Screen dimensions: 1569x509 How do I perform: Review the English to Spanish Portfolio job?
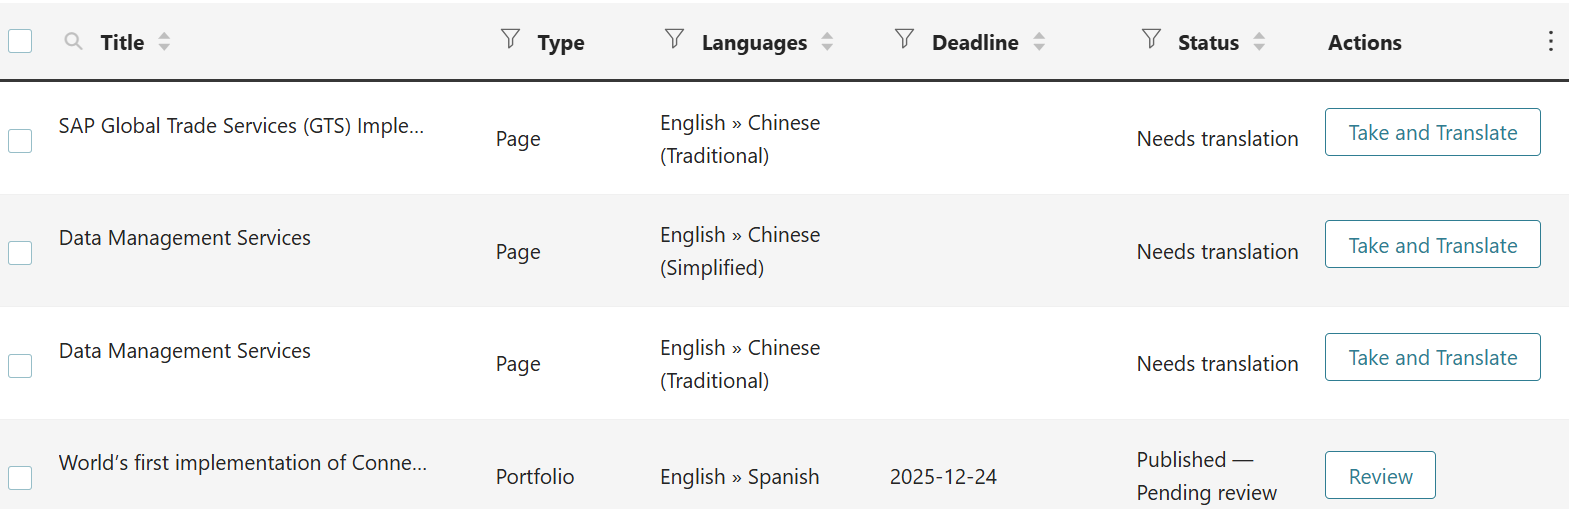(x=1380, y=476)
